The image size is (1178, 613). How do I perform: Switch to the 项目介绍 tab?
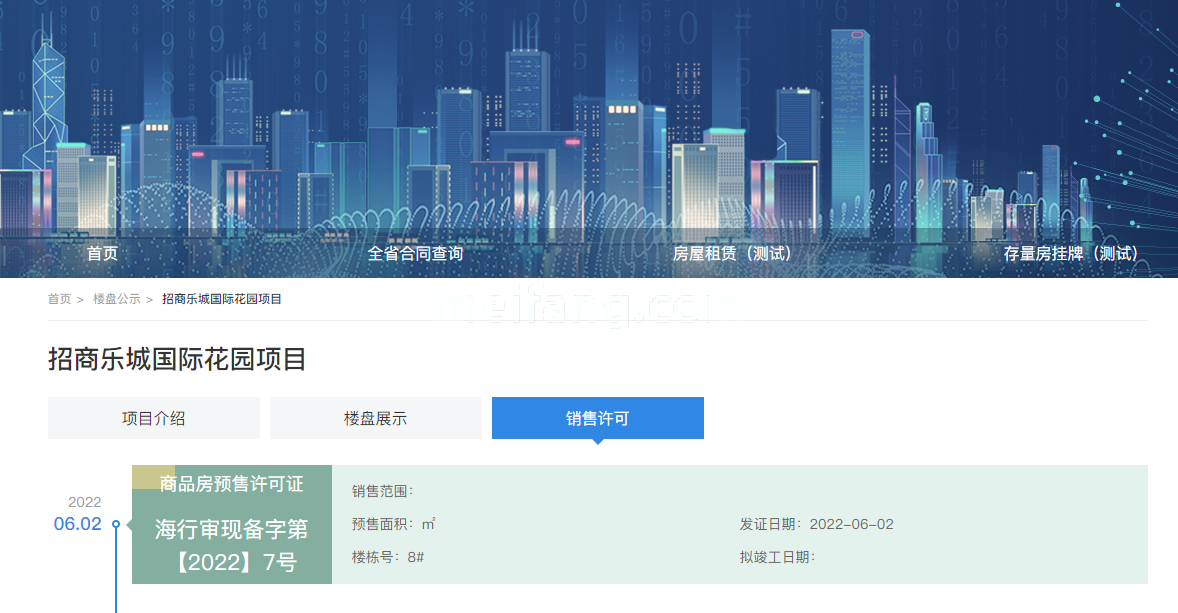tap(154, 418)
